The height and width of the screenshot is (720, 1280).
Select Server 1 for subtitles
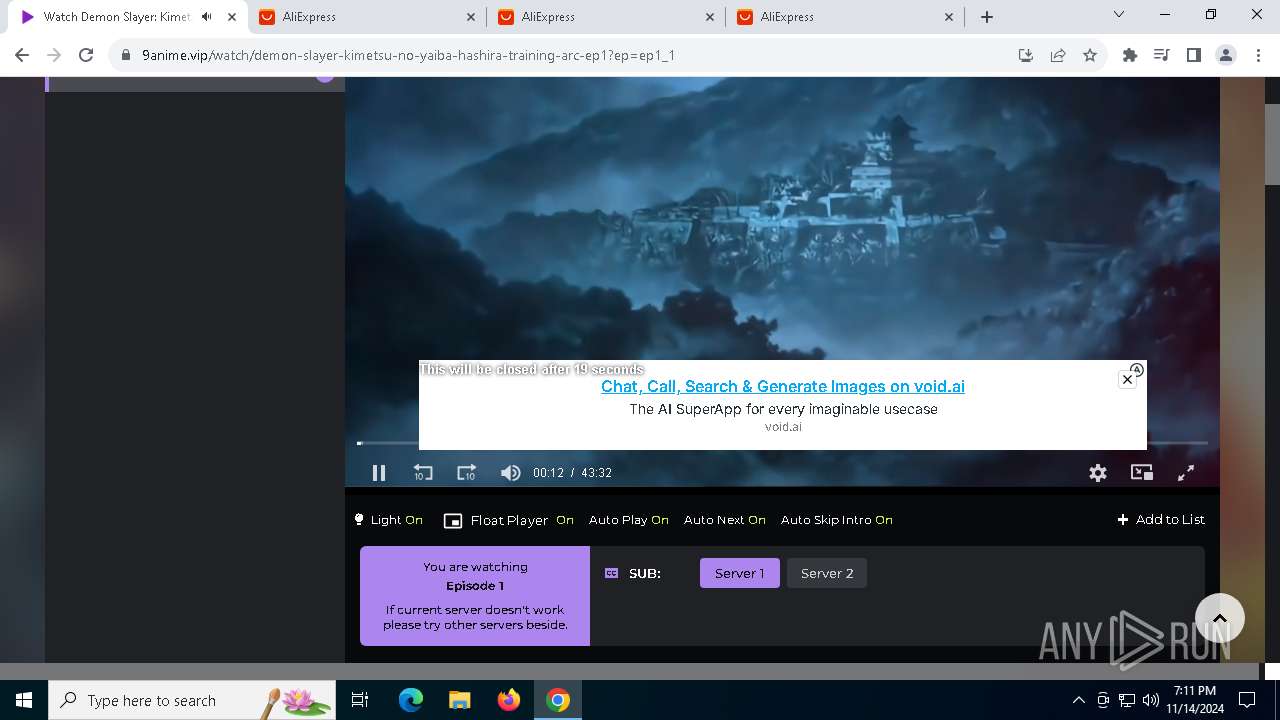(x=740, y=573)
